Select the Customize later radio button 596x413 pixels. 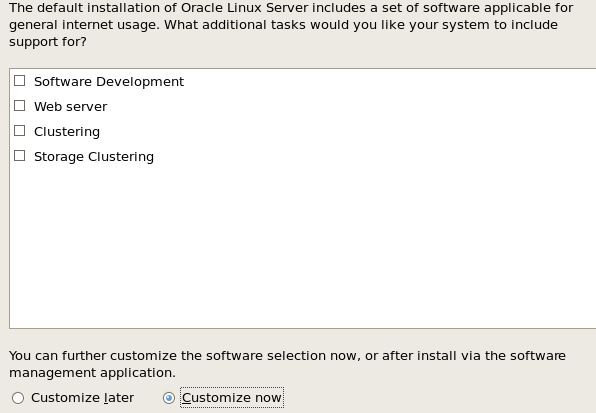tap(18, 398)
